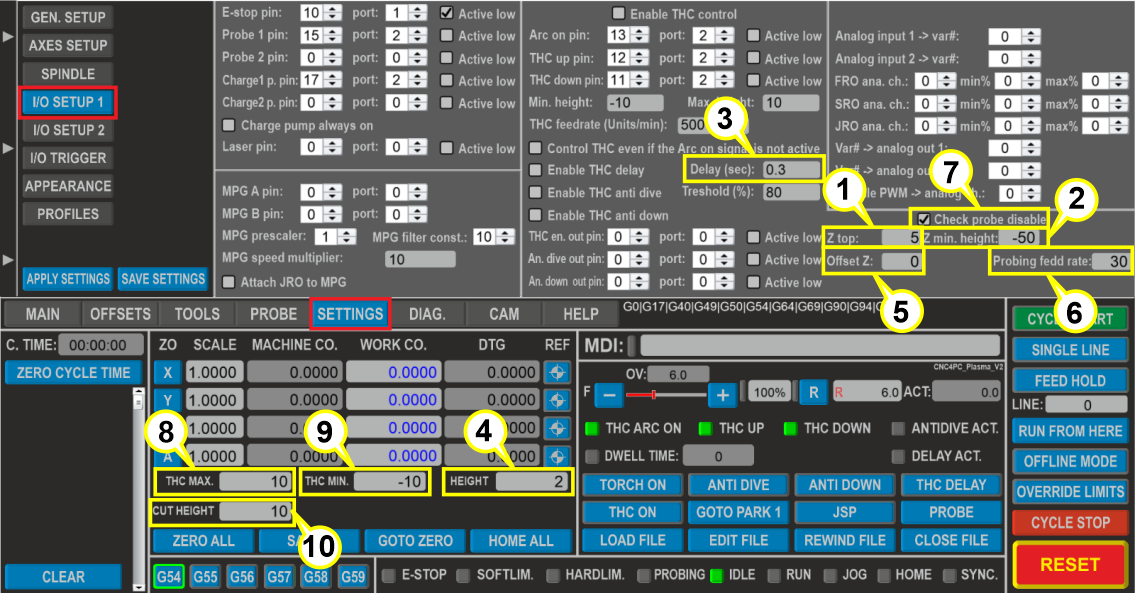Click the X zero button in ZO column

167,372
